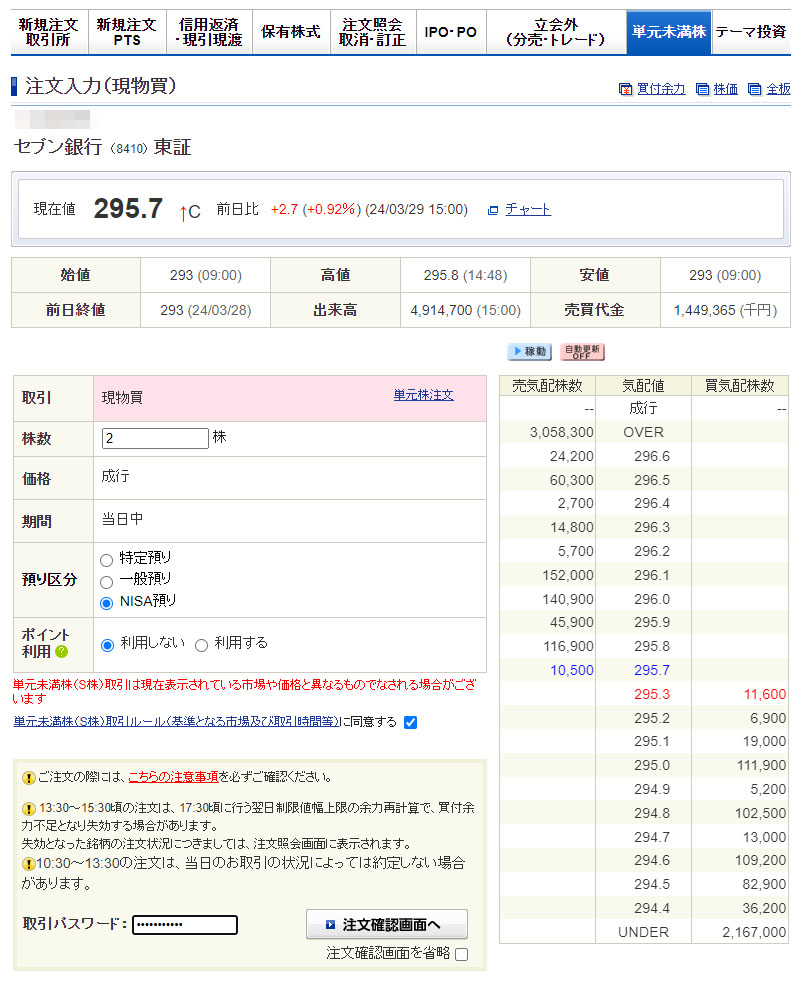
Task: Uncheck the S株 rule agreement checkbox
Action: pyautogui.click(x=410, y=722)
